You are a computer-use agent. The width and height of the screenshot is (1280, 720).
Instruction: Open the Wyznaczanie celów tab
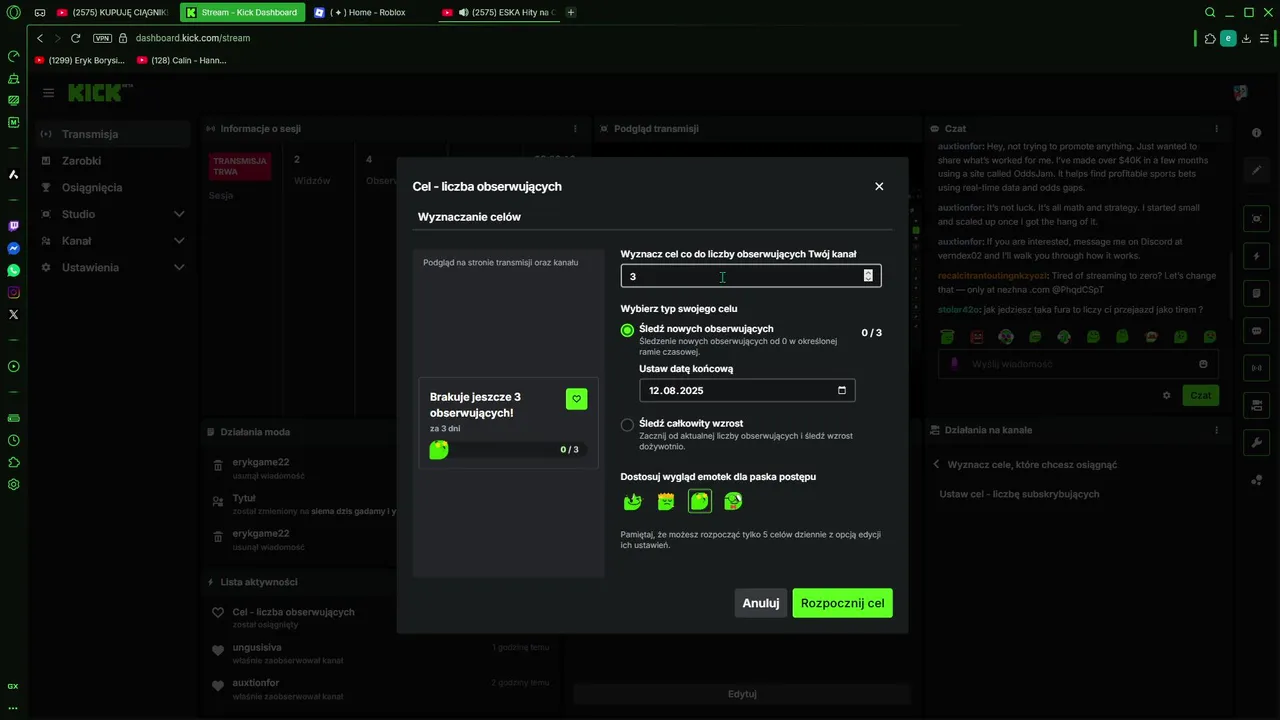(x=469, y=217)
